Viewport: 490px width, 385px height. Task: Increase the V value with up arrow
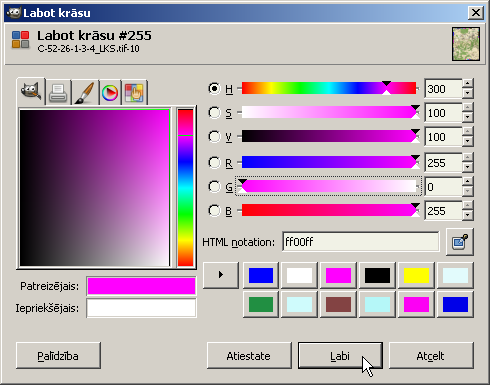(x=468, y=132)
